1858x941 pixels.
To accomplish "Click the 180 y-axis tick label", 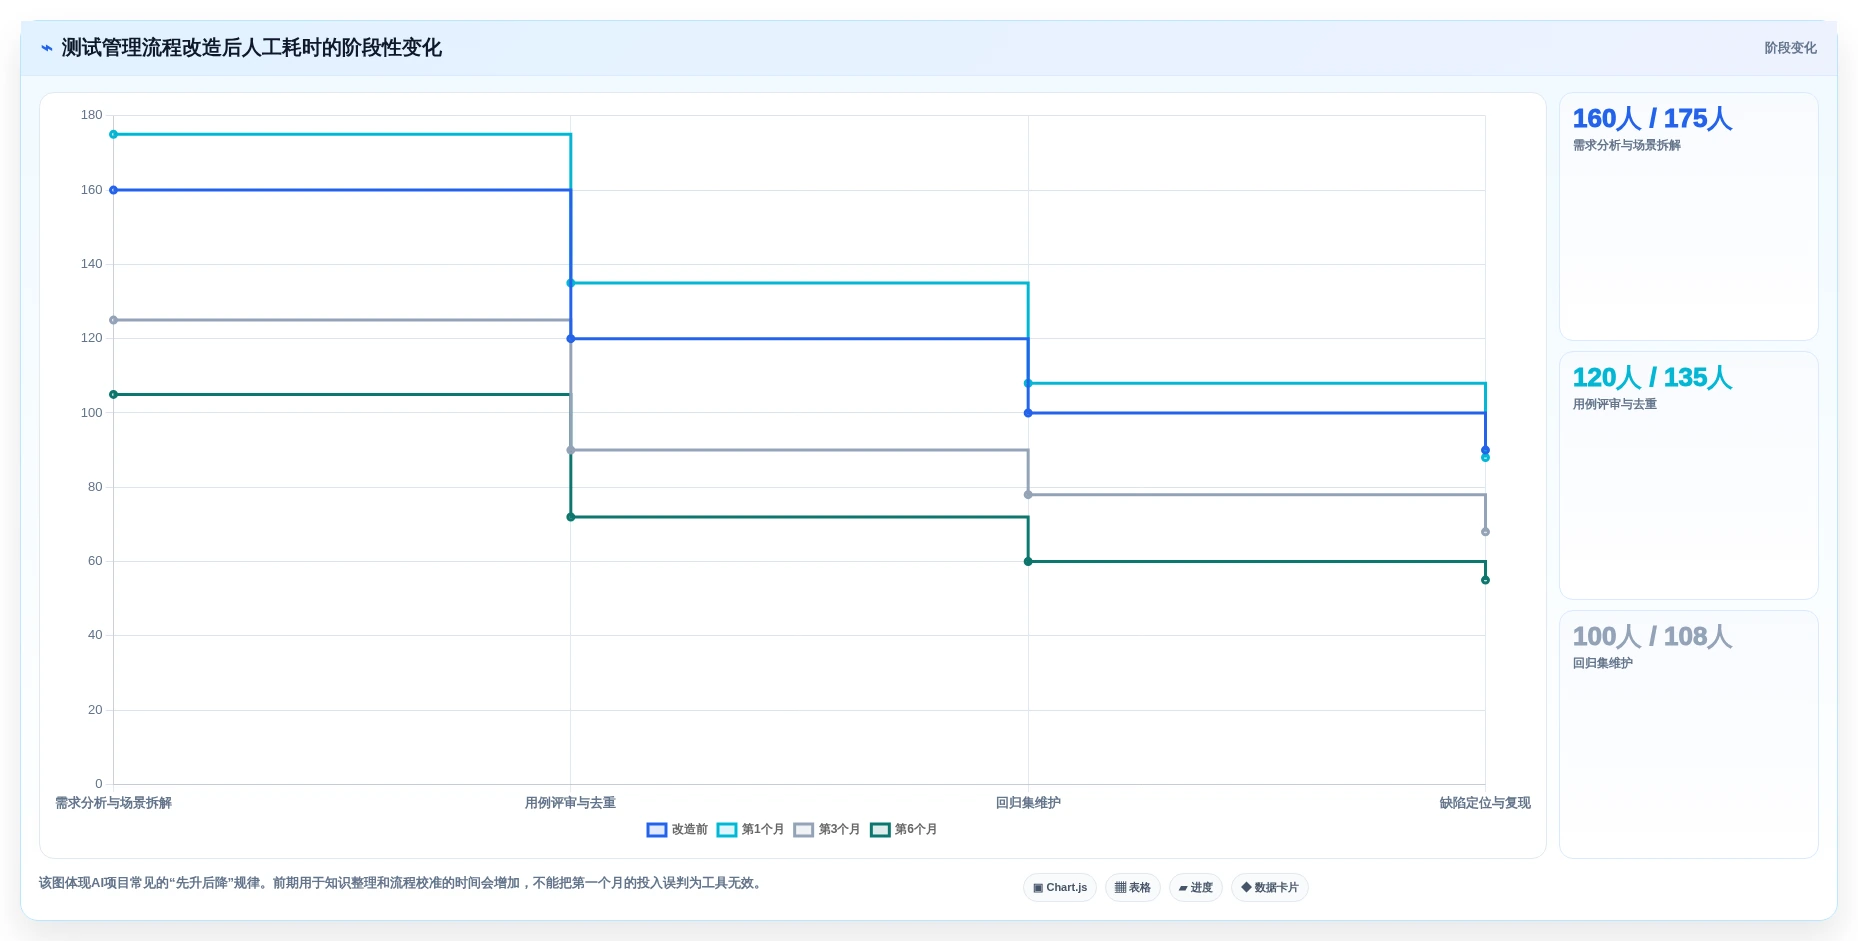I will pos(92,115).
